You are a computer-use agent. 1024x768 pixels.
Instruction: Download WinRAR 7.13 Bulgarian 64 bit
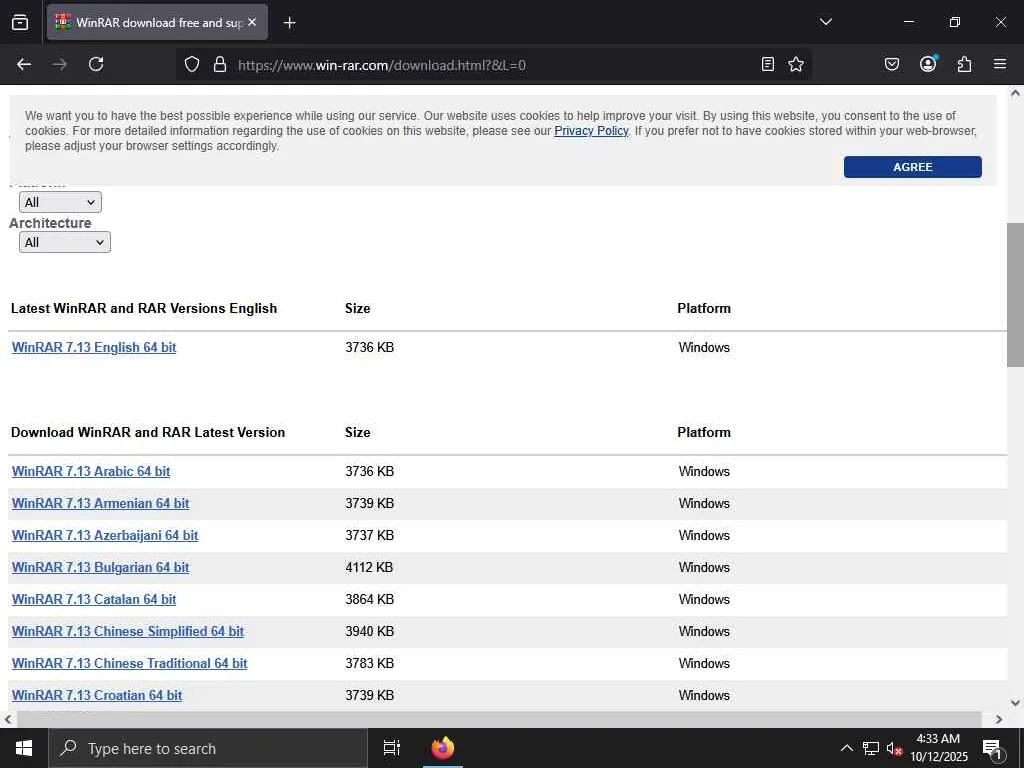click(x=101, y=568)
